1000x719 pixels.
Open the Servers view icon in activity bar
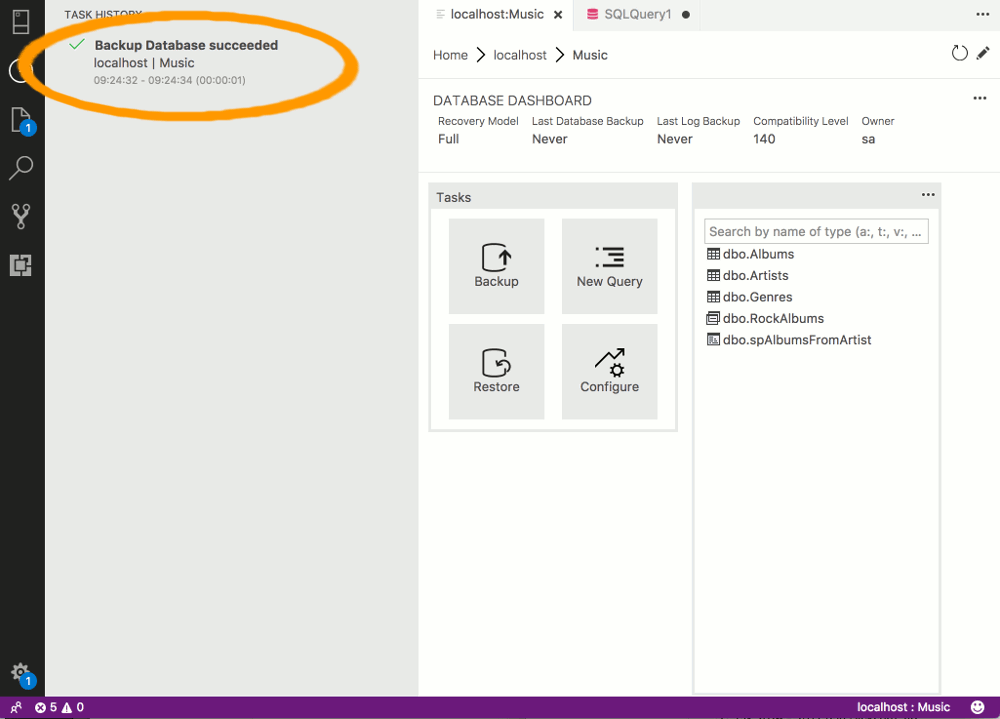point(21,22)
